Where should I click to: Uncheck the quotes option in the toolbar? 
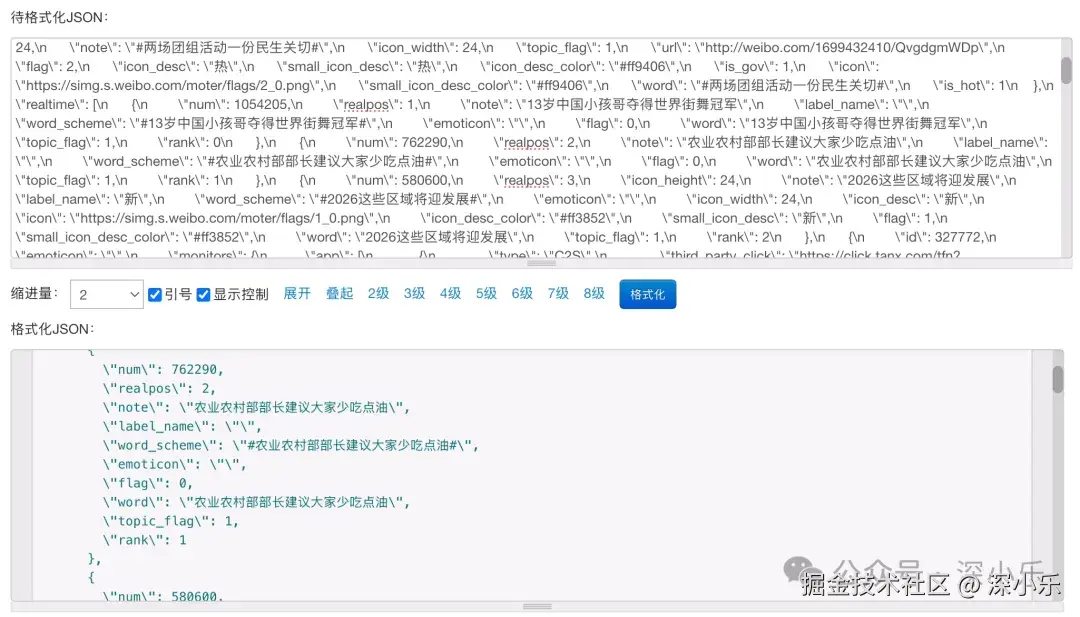pyautogui.click(x=155, y=294)
